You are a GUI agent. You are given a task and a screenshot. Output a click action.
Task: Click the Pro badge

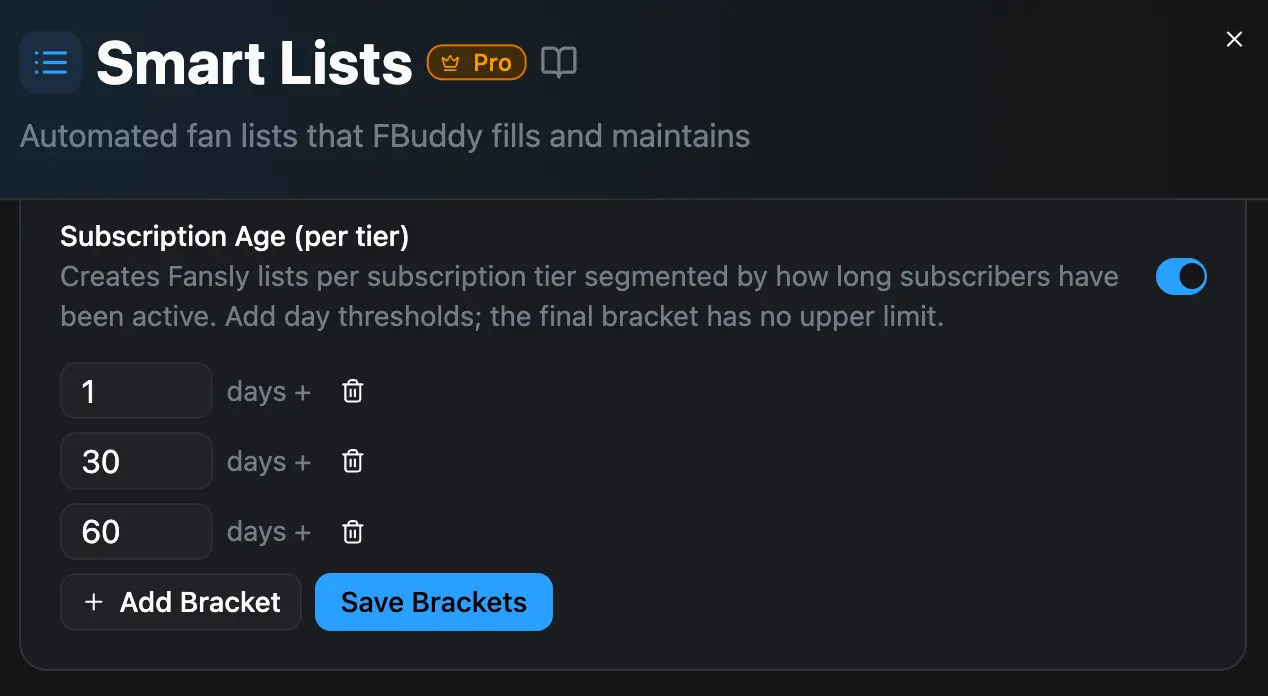[476, 61]
